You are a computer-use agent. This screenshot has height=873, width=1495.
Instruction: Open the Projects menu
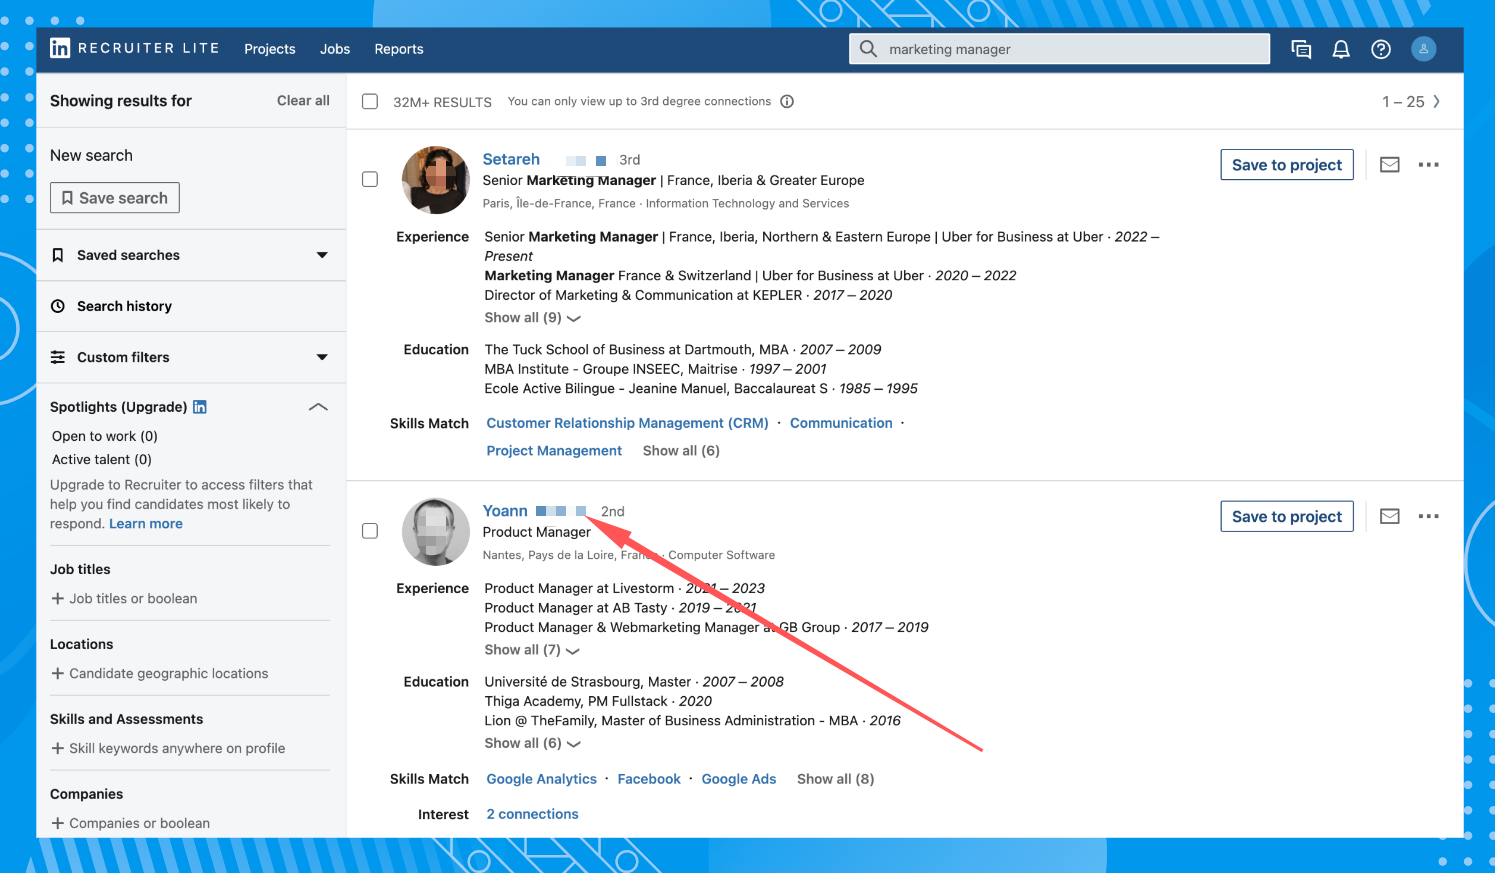point(270,49)
